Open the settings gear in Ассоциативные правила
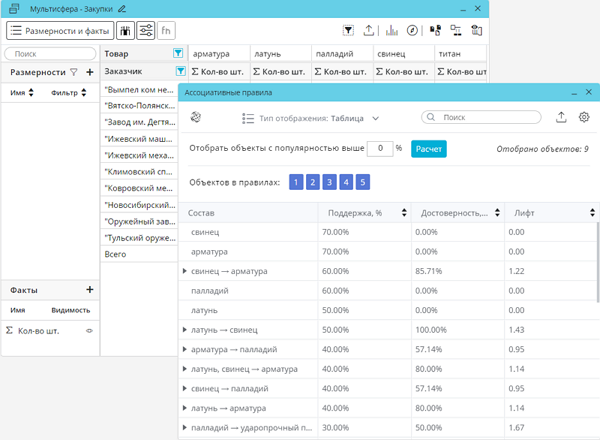 pyautogui.click(x=584, y=118)
